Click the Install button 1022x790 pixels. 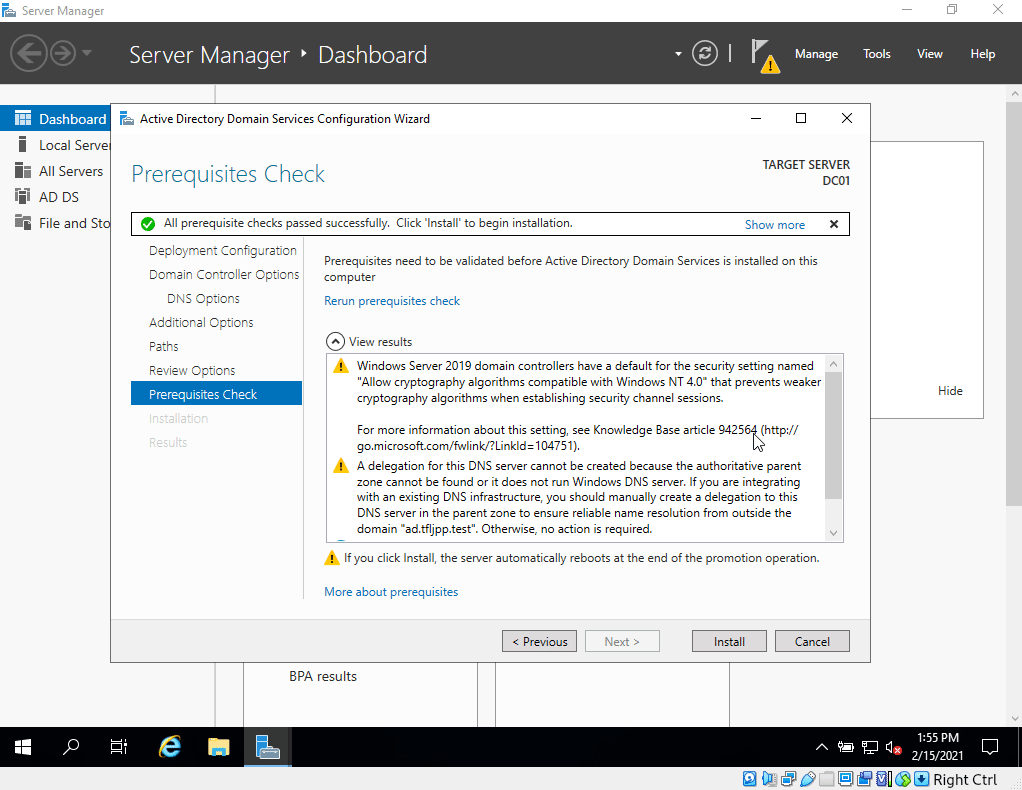point(729,641)
